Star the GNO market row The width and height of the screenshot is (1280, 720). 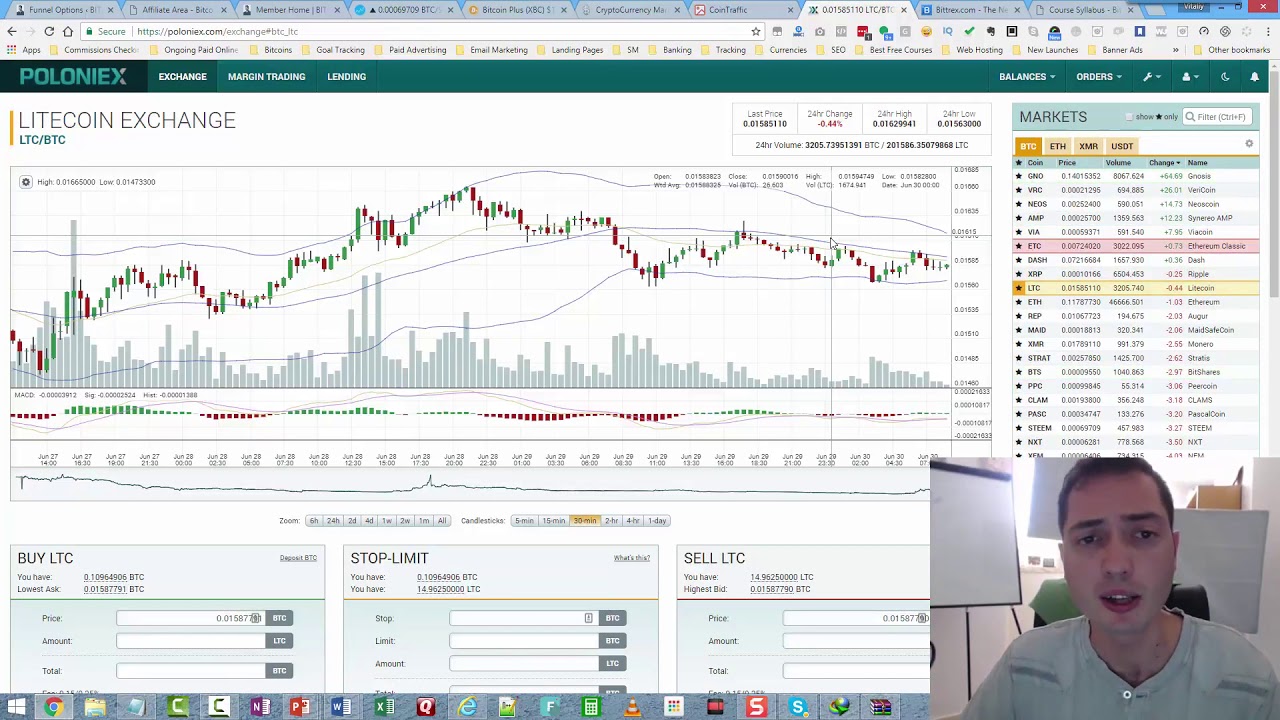tap(1019, 176)
